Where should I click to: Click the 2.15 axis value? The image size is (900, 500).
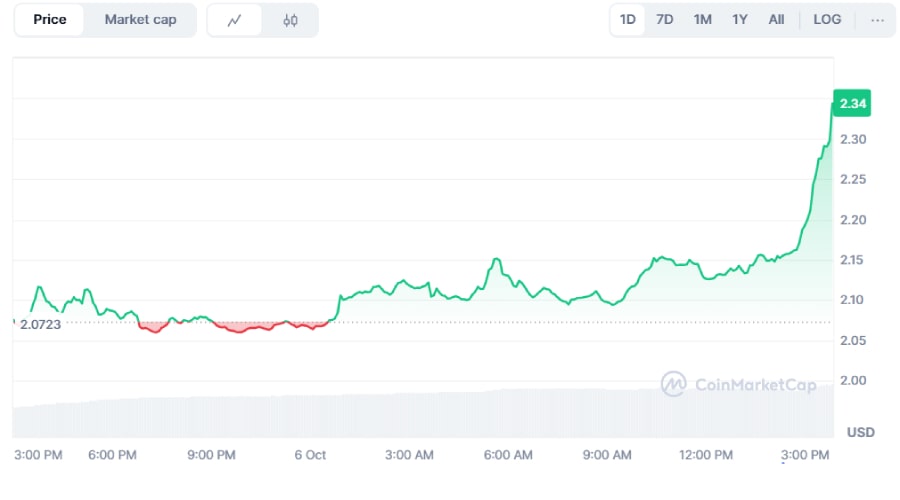point(852,260)
